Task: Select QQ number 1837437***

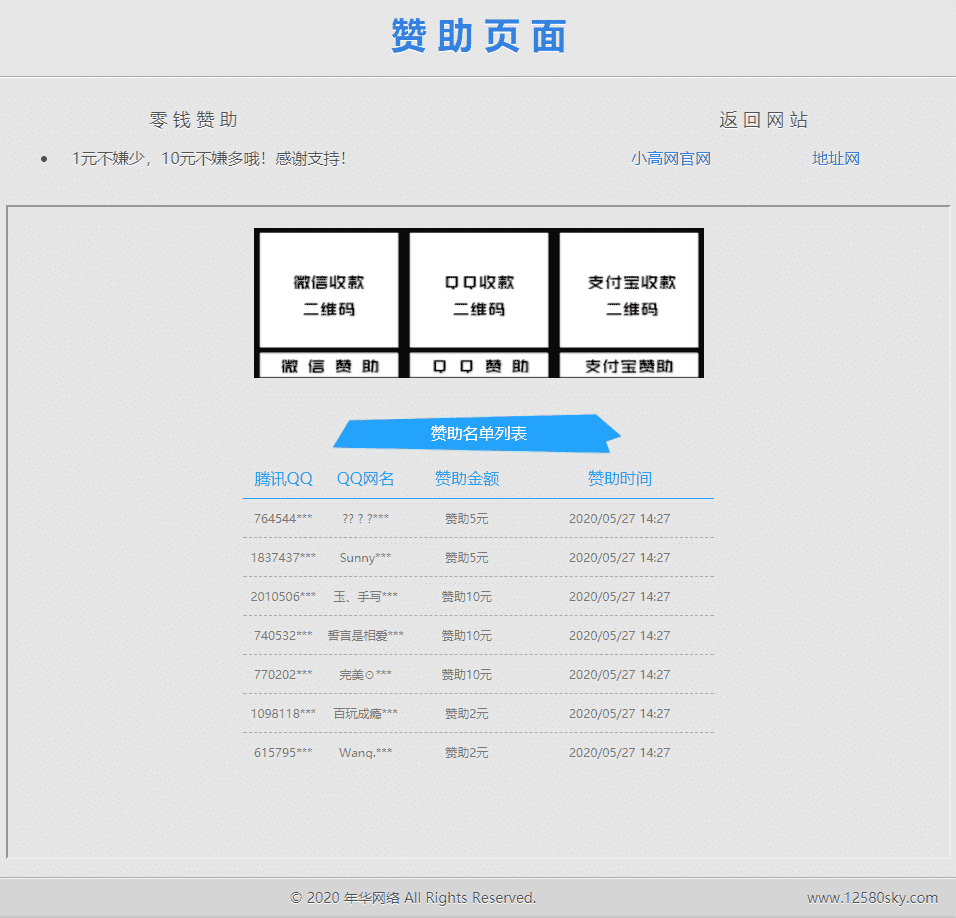Action: [283, 558]
